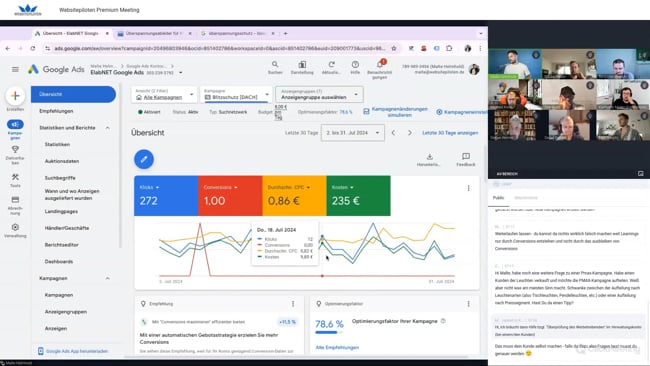Open Landingpages in the sidebar
The image size is (650, 366).
pos(61,211)
